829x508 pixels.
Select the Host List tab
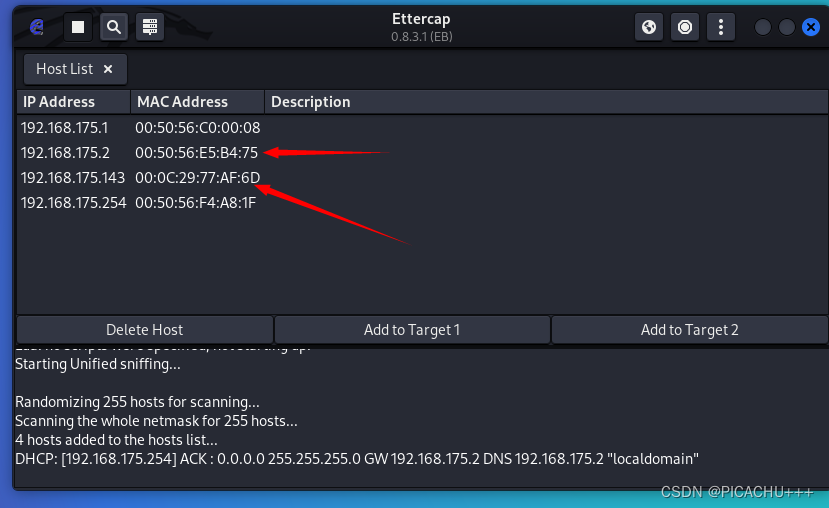(x=64, y=69)
